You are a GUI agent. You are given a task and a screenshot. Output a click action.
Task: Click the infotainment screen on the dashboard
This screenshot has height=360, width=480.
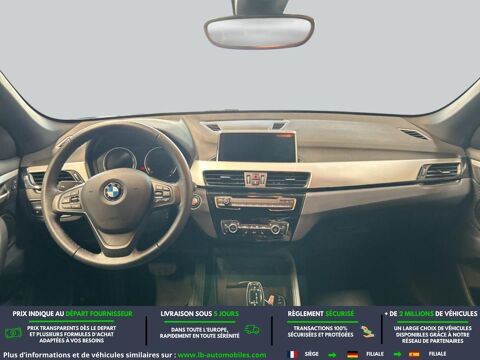click(x=257, y=147)
